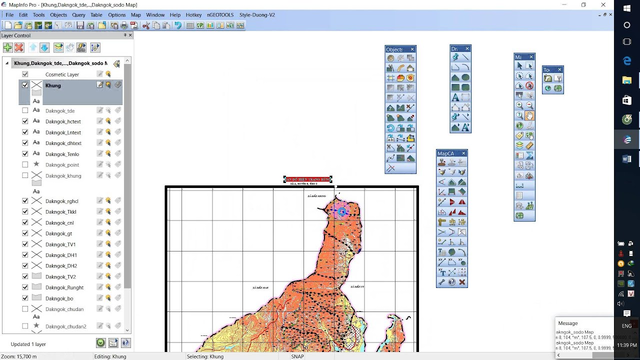
Task: Select the Grabber hand tool in Main palette
Action: tap(529, 116)
